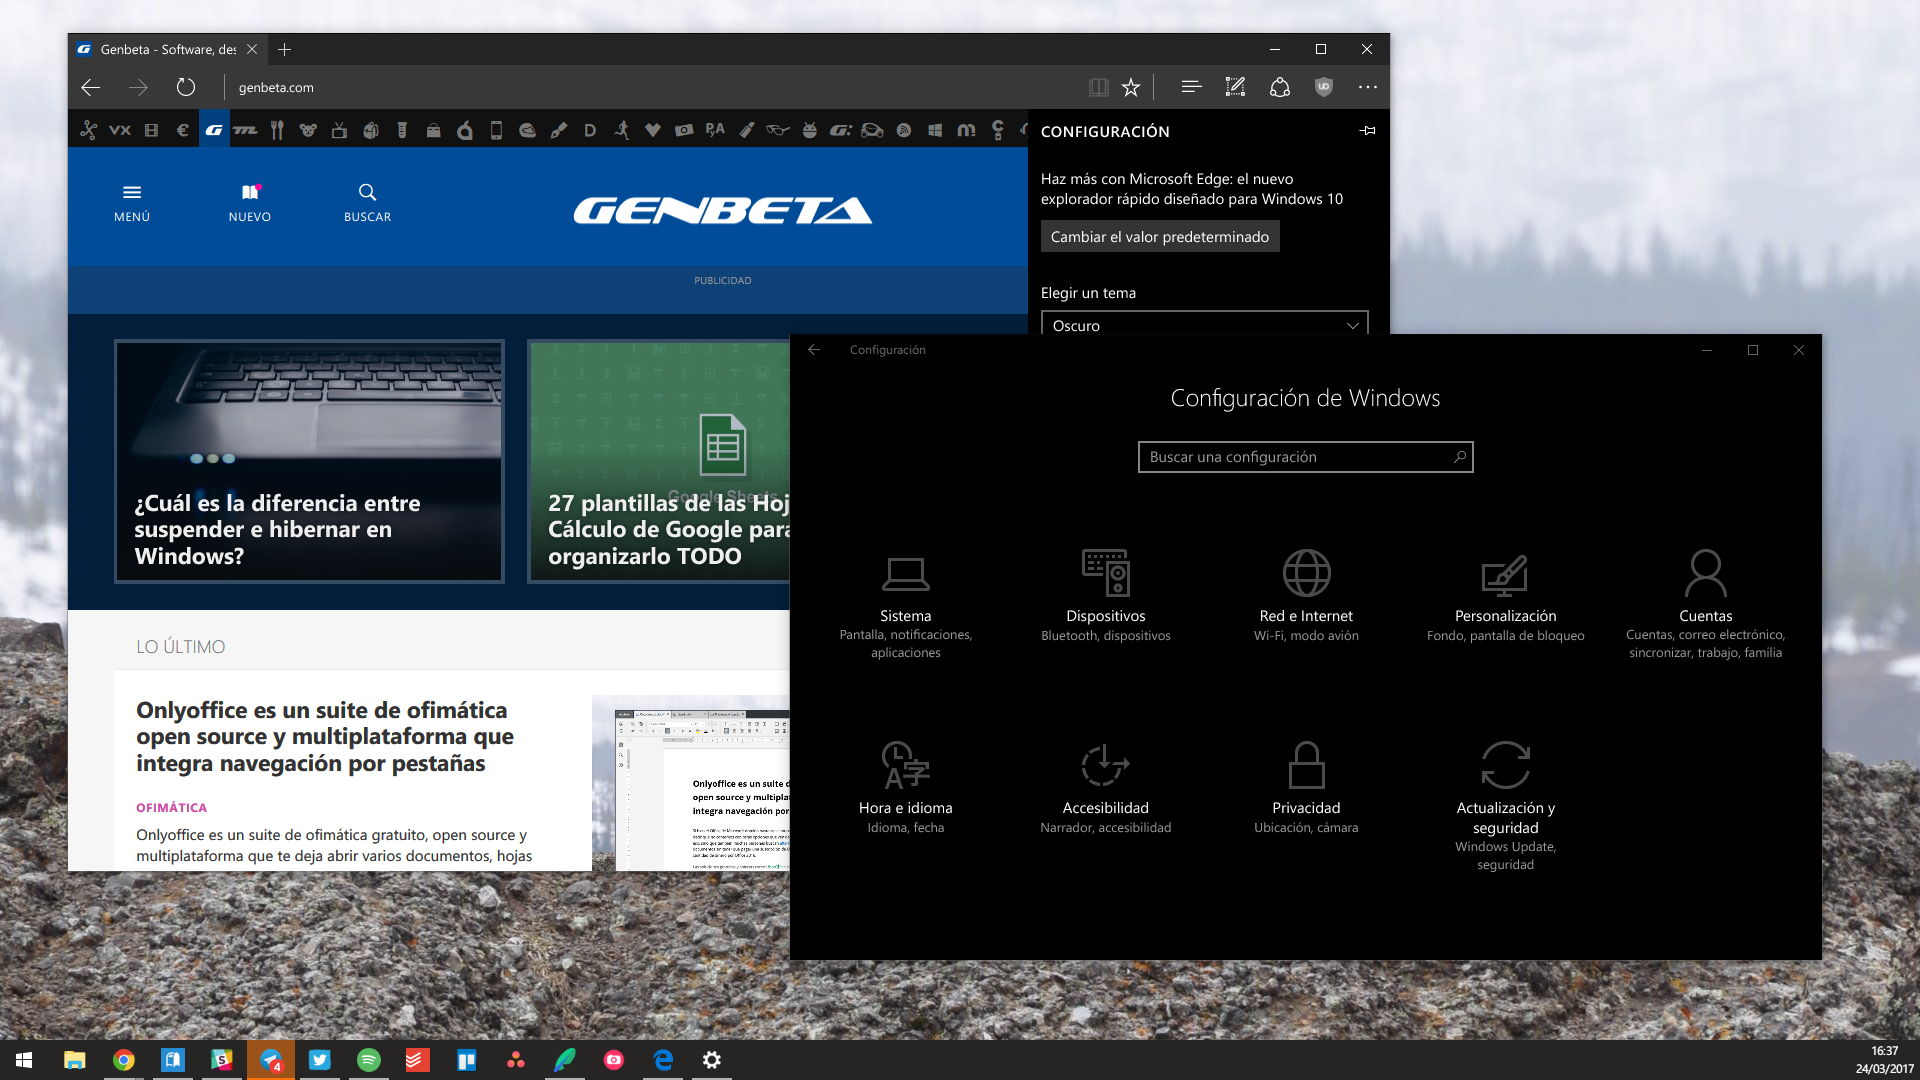
Task: Open the Genbeta logo homepage link
Action: pos(722,210)
